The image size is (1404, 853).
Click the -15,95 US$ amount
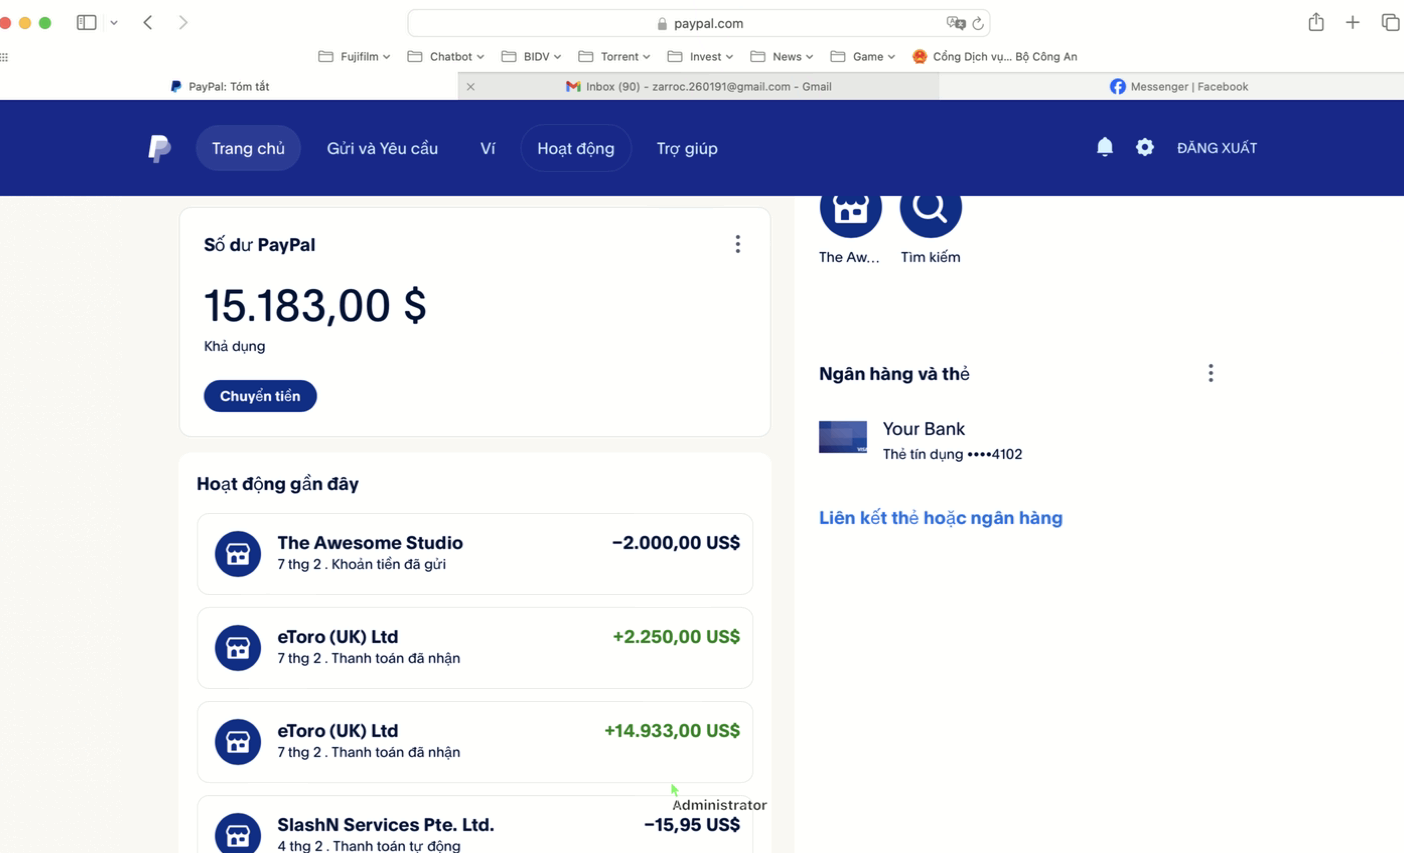(692, 825)
